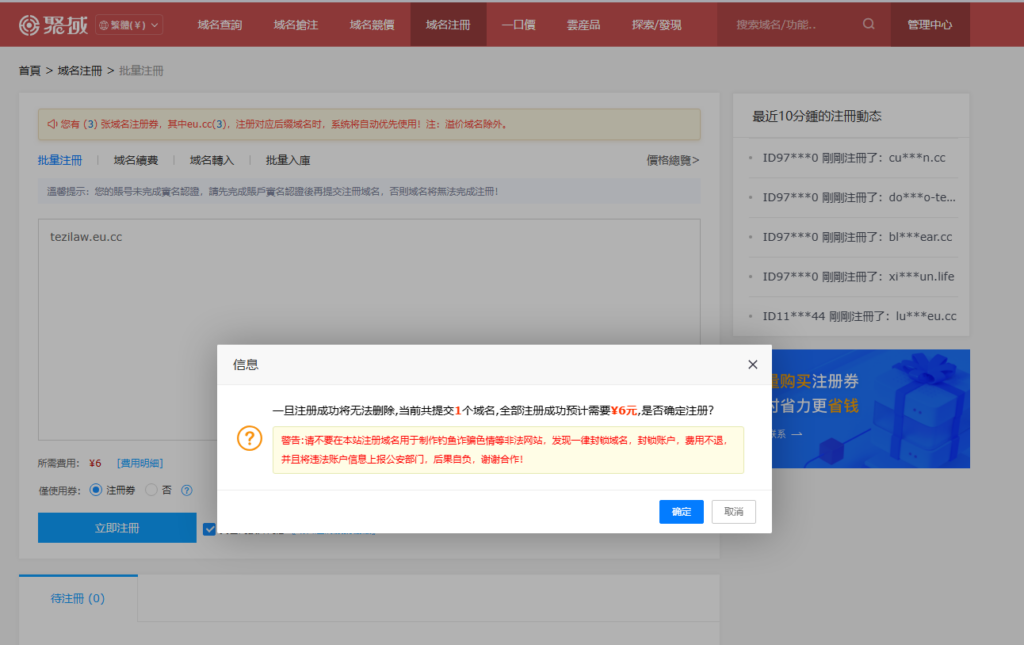Open the 管理中心 menu
The image size is (1024, 645).
point(929,22)
